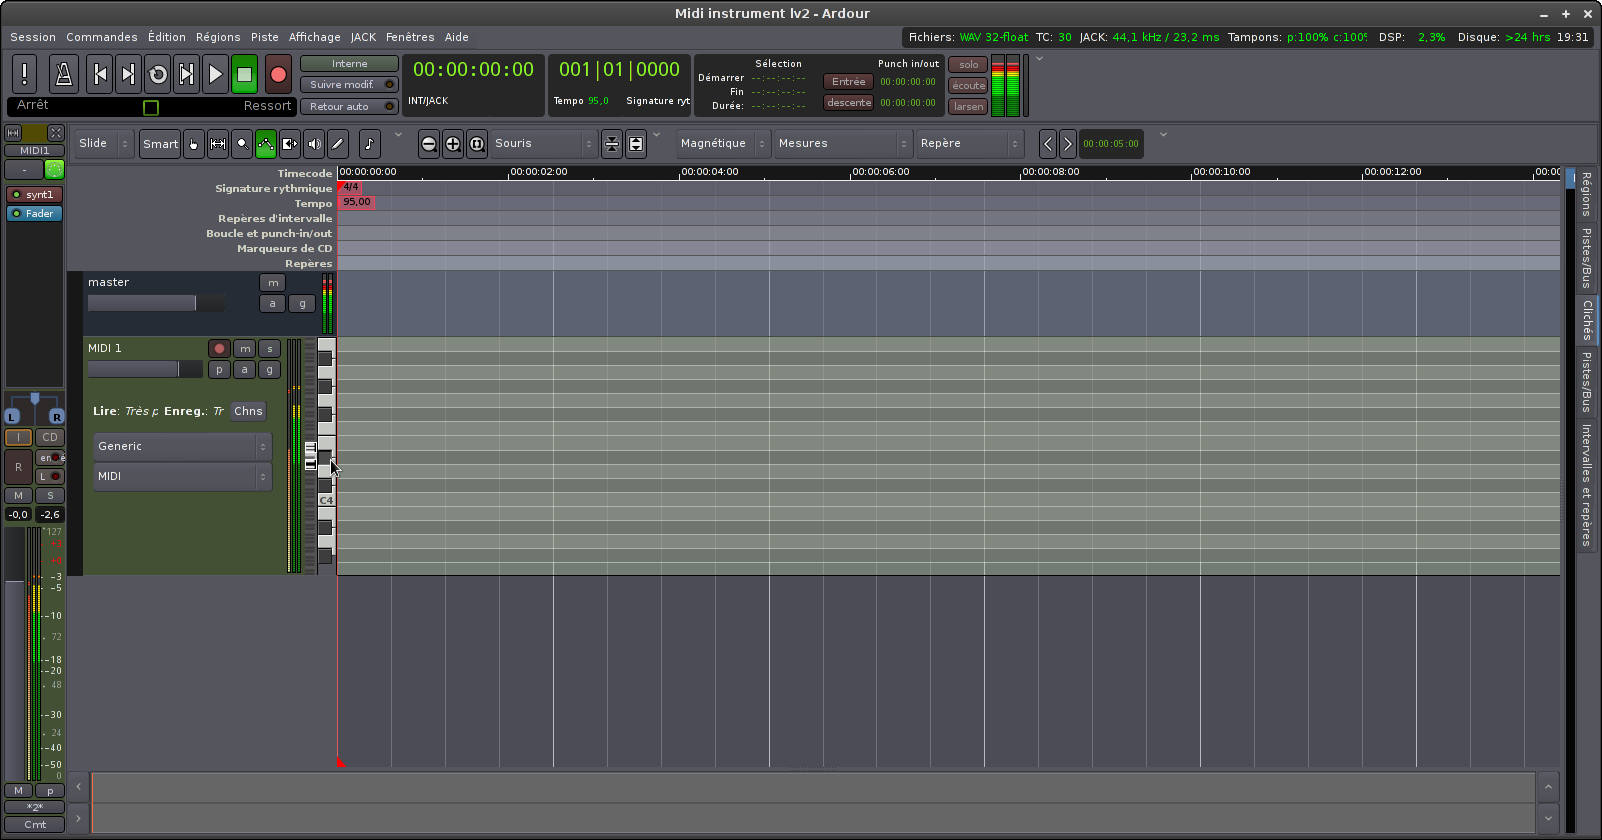
Task: Click the zoom out magnifier
Action: coord(429,144)
